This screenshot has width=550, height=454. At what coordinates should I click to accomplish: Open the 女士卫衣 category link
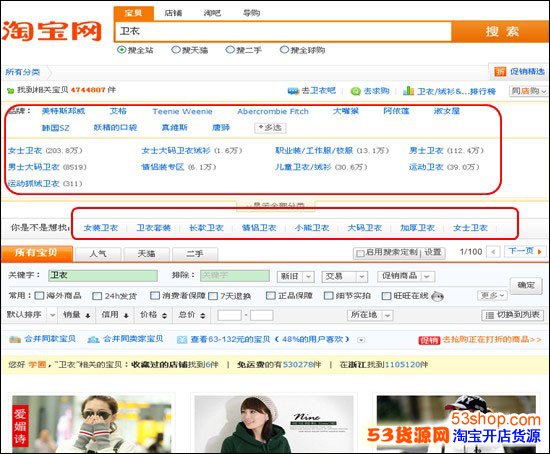pyautogui.click(x=25, y=151)
